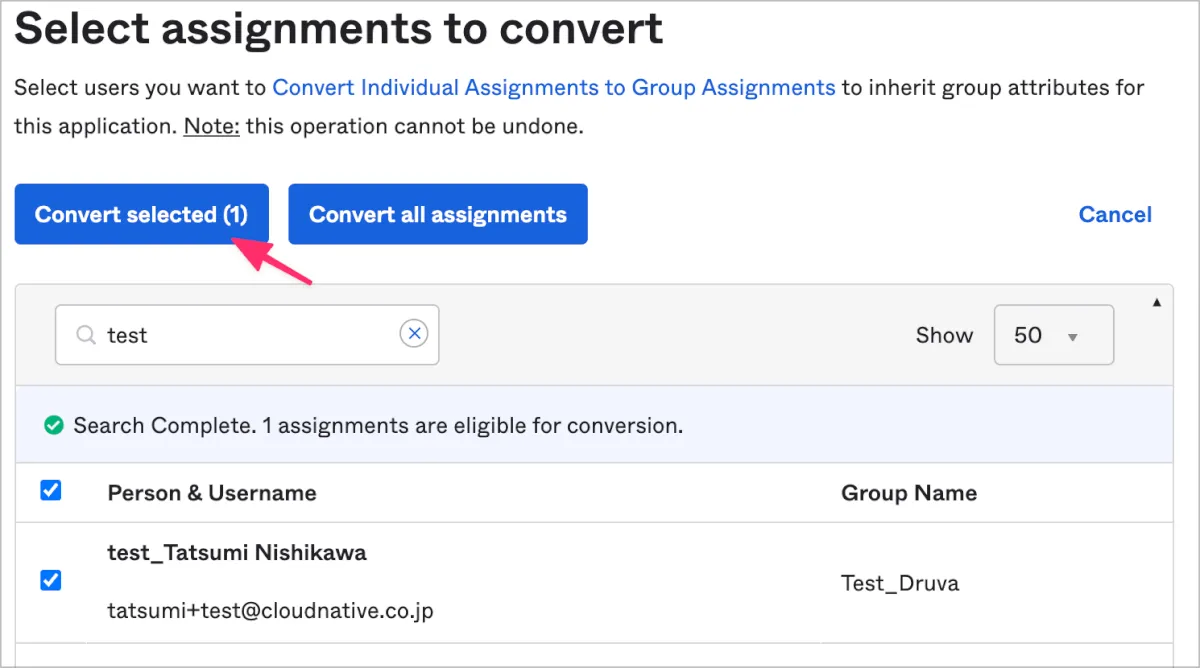Click the underlined Note: text
Viewport: 1200px width, 668px height.
click(211, 127)
